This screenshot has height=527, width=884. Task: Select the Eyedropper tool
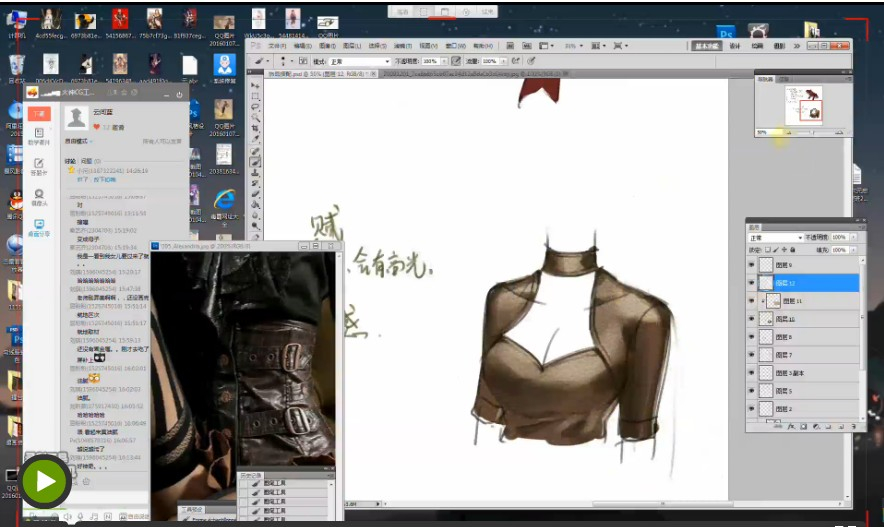255,139
